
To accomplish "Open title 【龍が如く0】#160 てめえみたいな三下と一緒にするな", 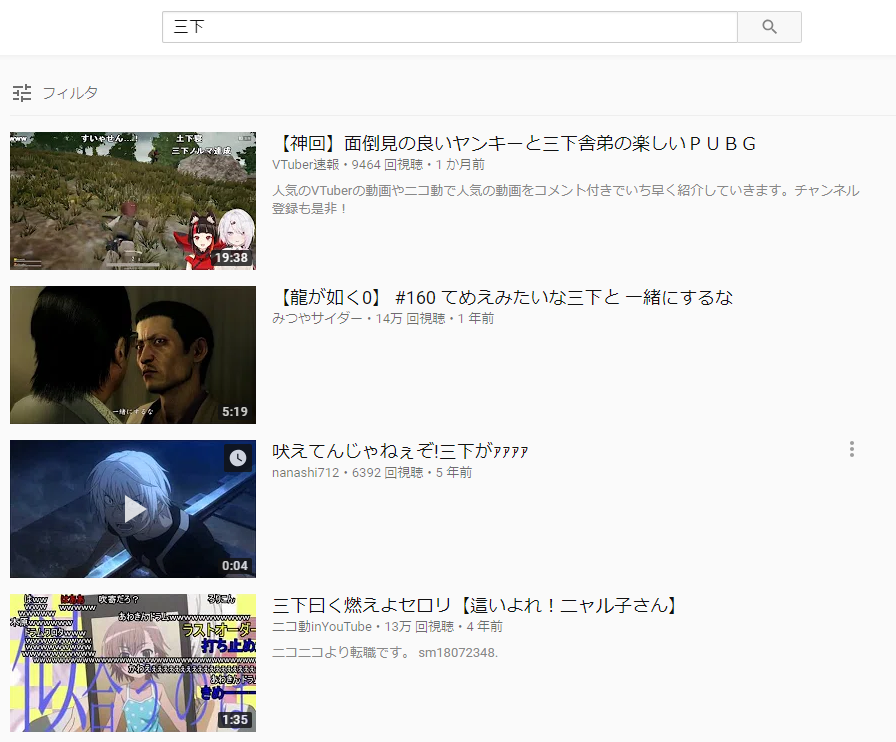I will coord(503,297).
